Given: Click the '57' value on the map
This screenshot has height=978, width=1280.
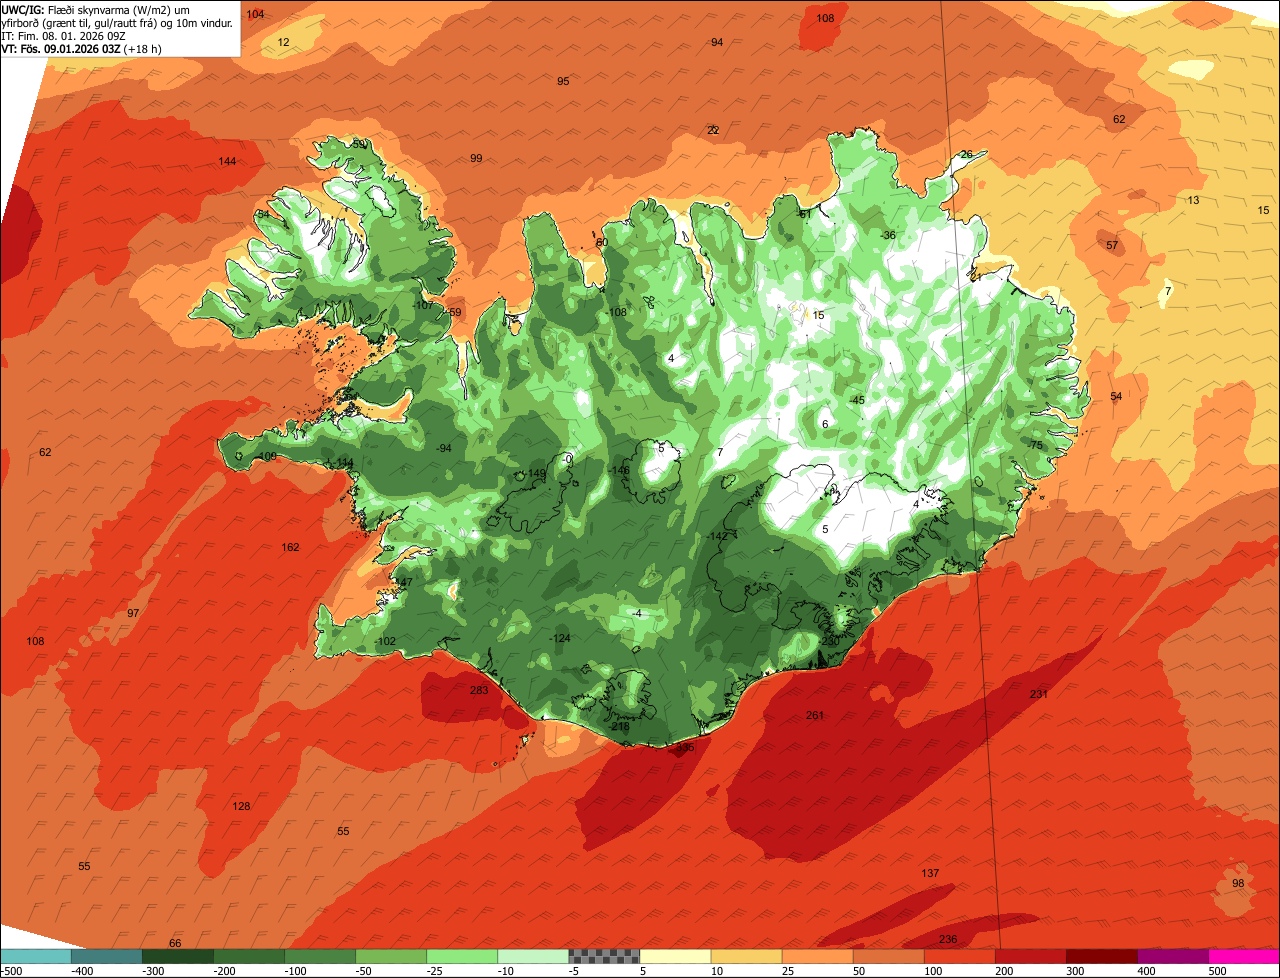Looking at the screenshot, I should tap(1112, 245).
